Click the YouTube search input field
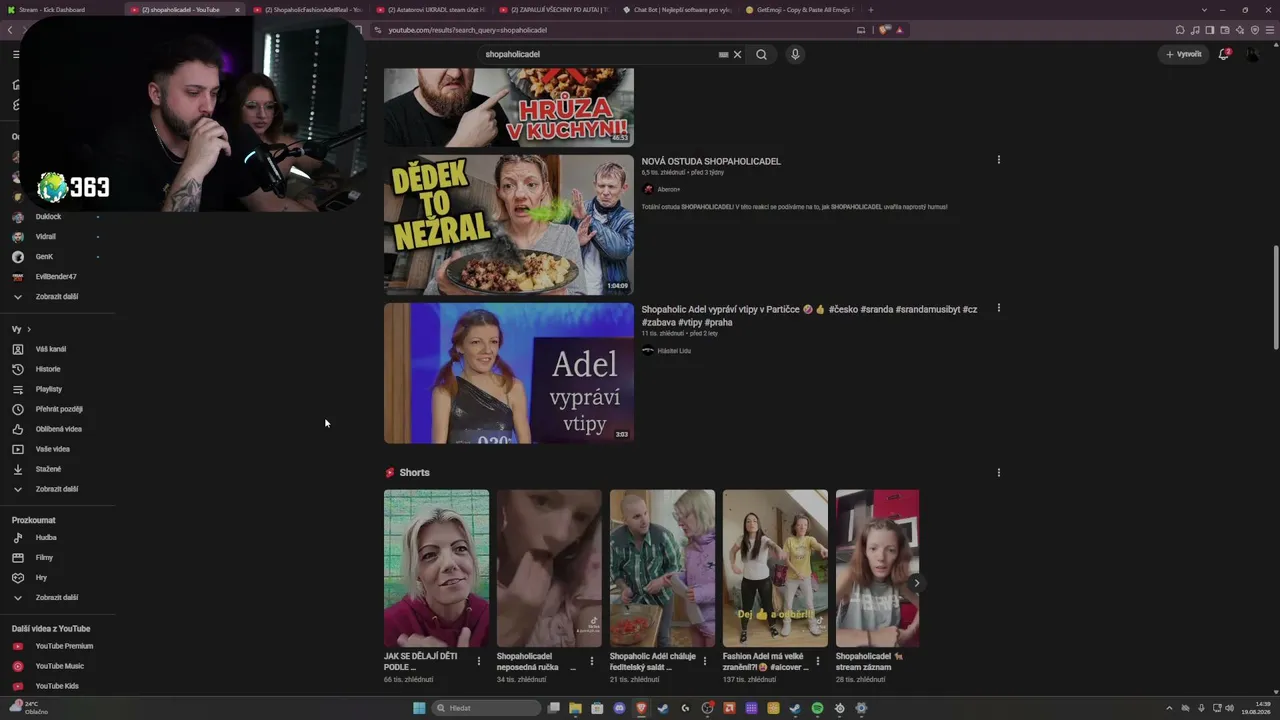This screenshot has width=1280, height=720. coord(598,55)
